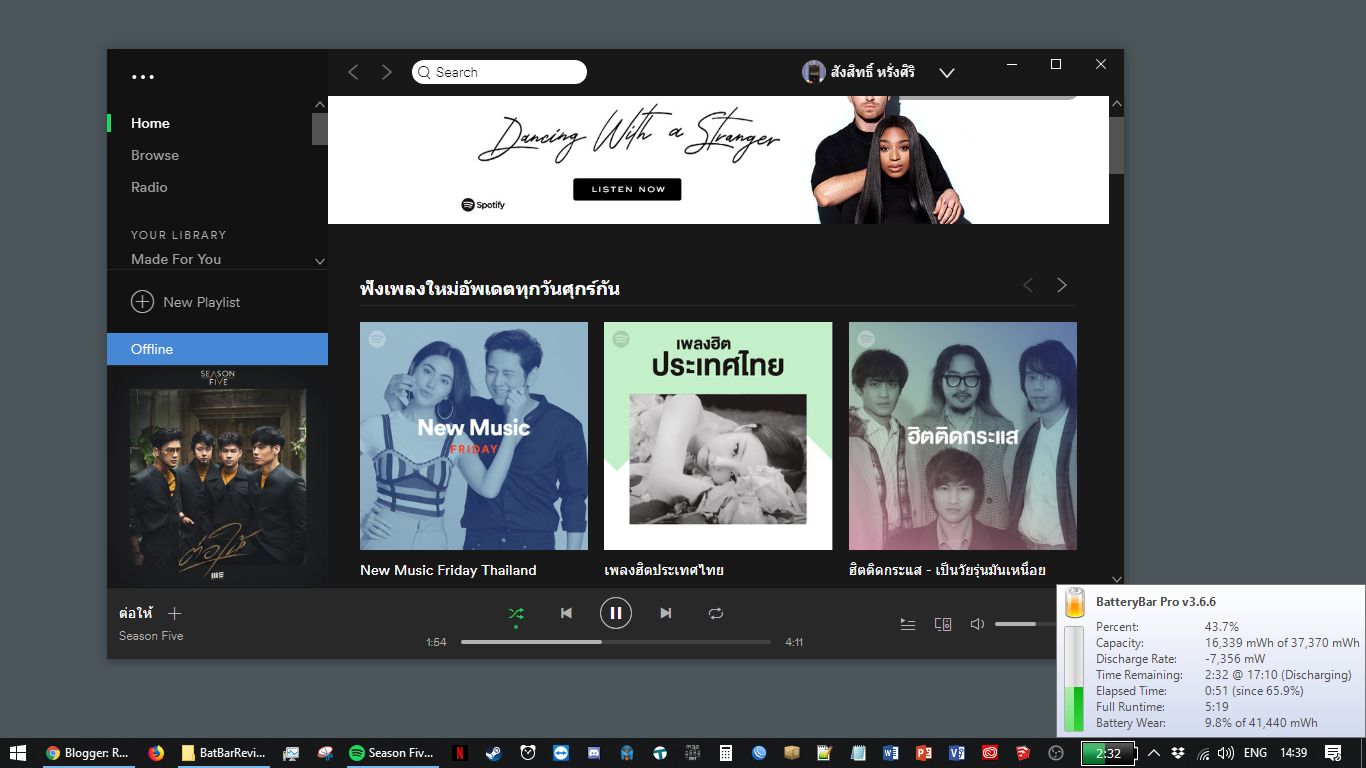The width and height of the screenshot is (1366, 768).
Task: Mute the Spotify volume speaker icon
Action: point(977,624)
